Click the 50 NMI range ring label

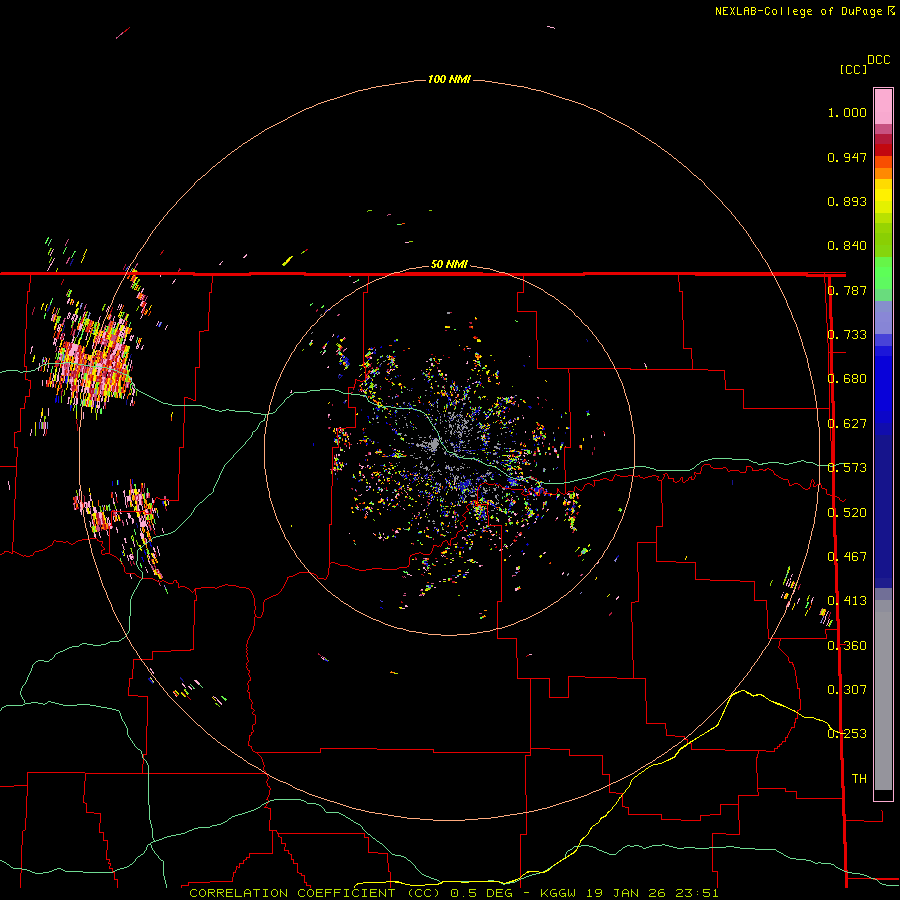449,264
